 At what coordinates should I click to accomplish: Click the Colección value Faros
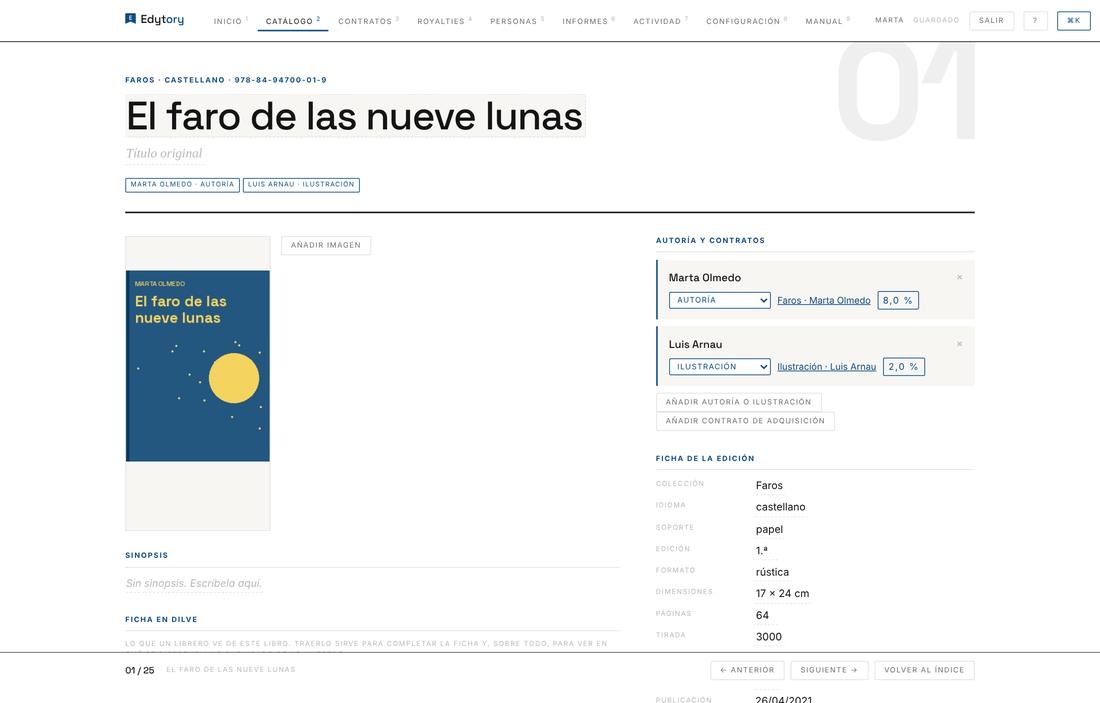[769, 486]
